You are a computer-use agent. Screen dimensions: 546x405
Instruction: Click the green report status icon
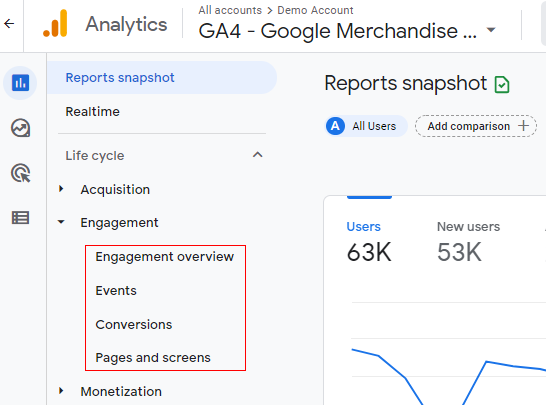(x=502, y=84)
